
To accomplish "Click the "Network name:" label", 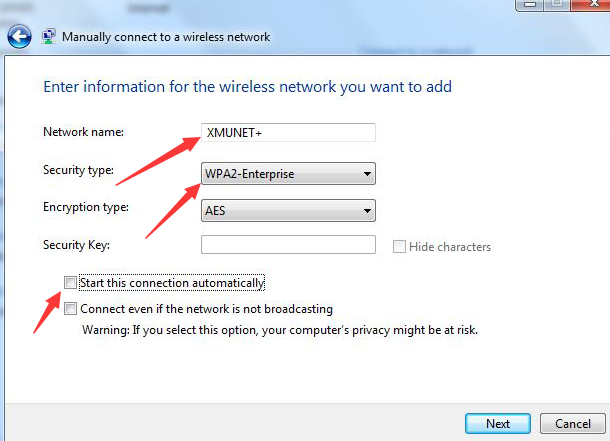I will [82, 132].
